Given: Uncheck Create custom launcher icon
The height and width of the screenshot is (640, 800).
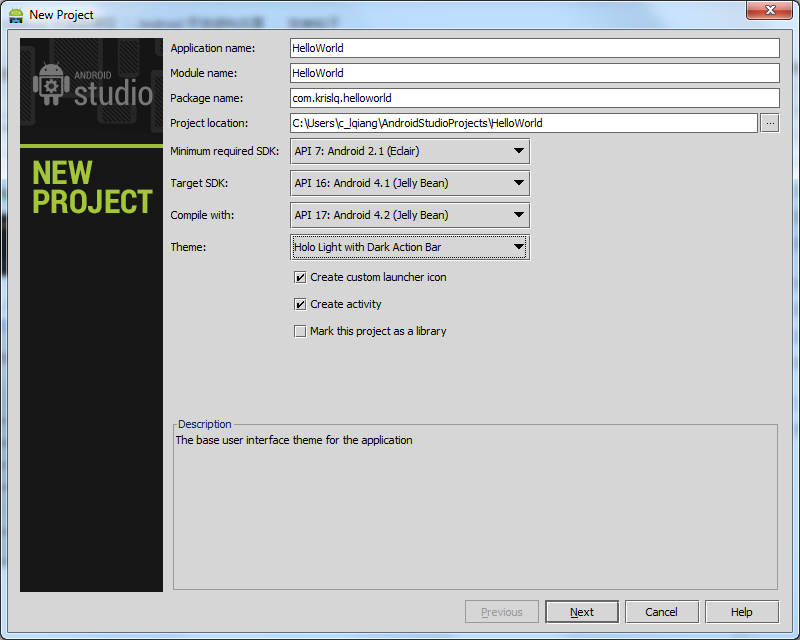Looking at the screenshot, I should 300,278.
